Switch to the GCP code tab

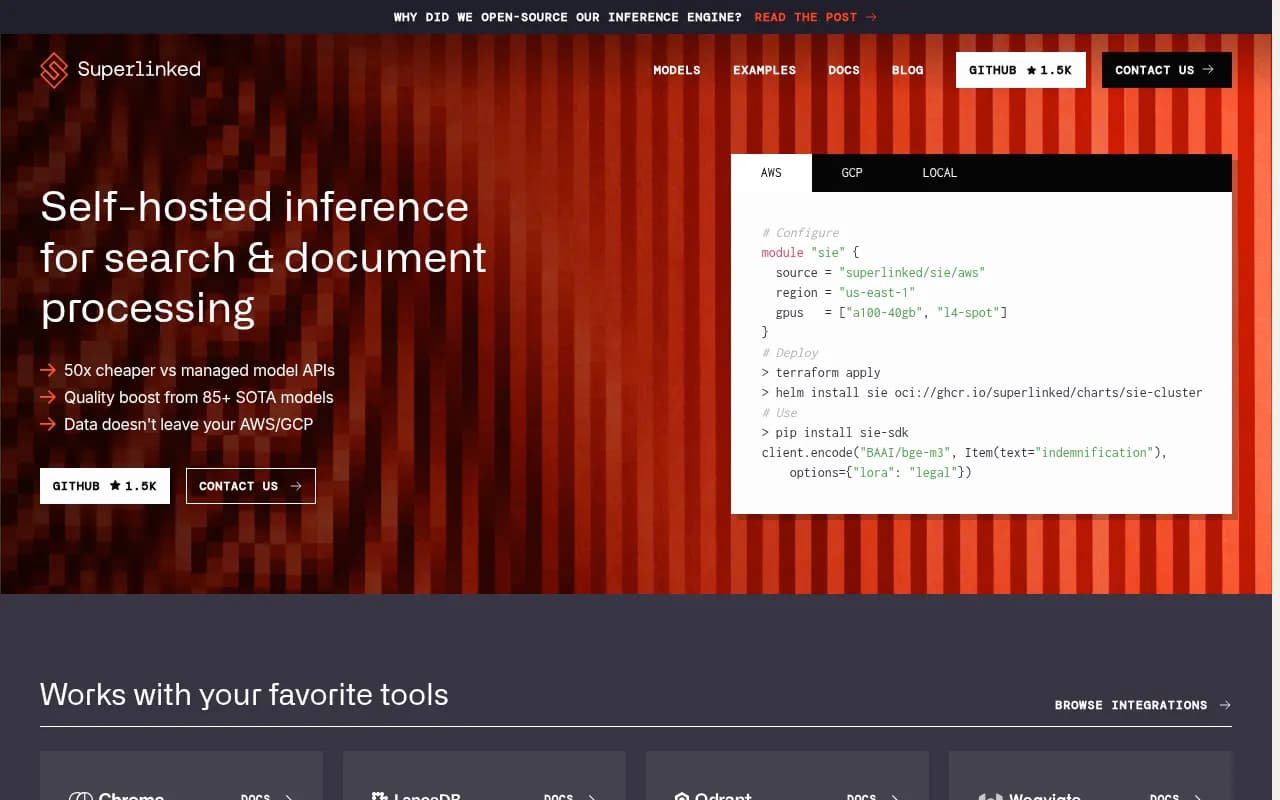click(852, 173)
